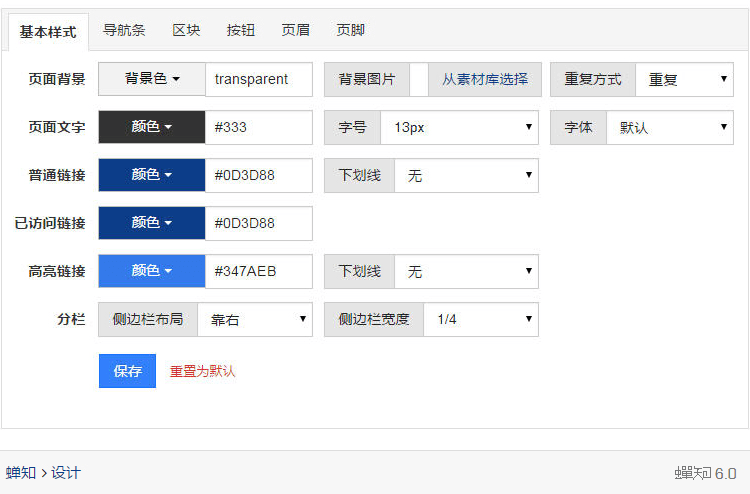Click the transparent background color input field
Screen dimensions: 750x494
click(258, 79)
